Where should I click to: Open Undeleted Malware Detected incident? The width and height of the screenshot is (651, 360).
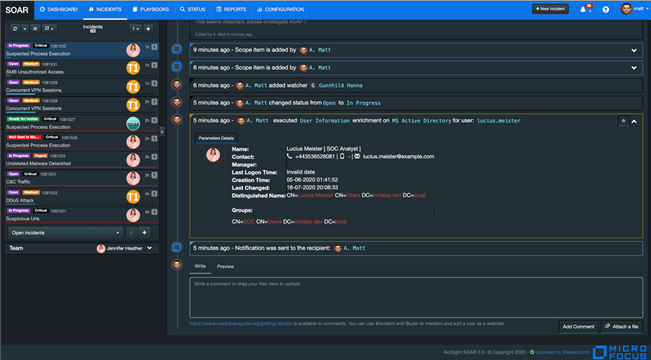82,160
